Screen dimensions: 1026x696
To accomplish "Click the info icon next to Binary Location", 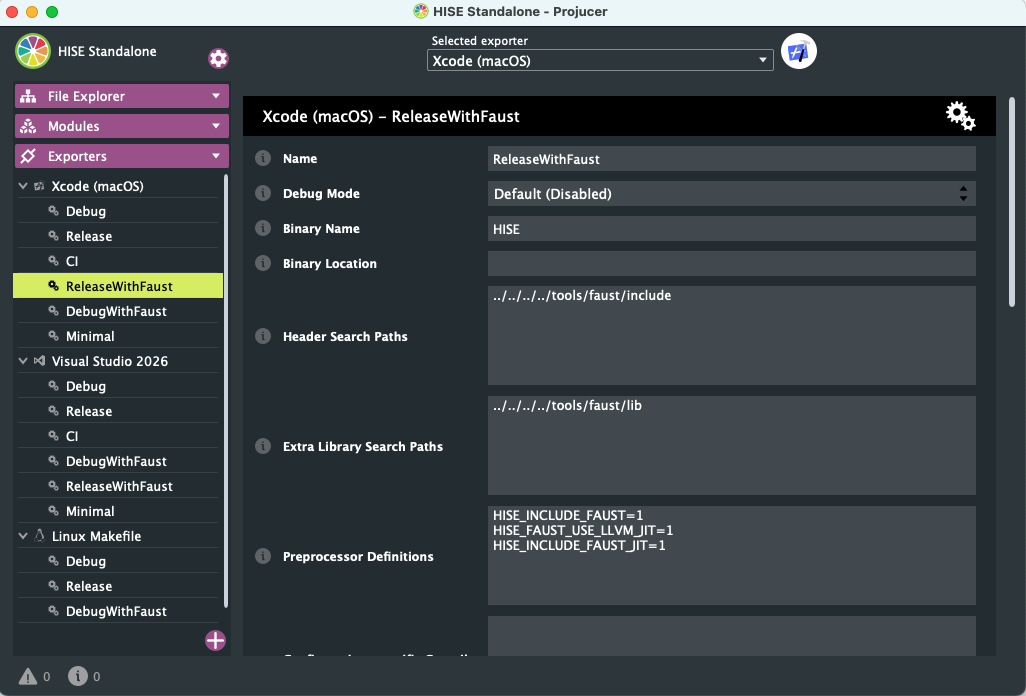I will pos(263,263).
